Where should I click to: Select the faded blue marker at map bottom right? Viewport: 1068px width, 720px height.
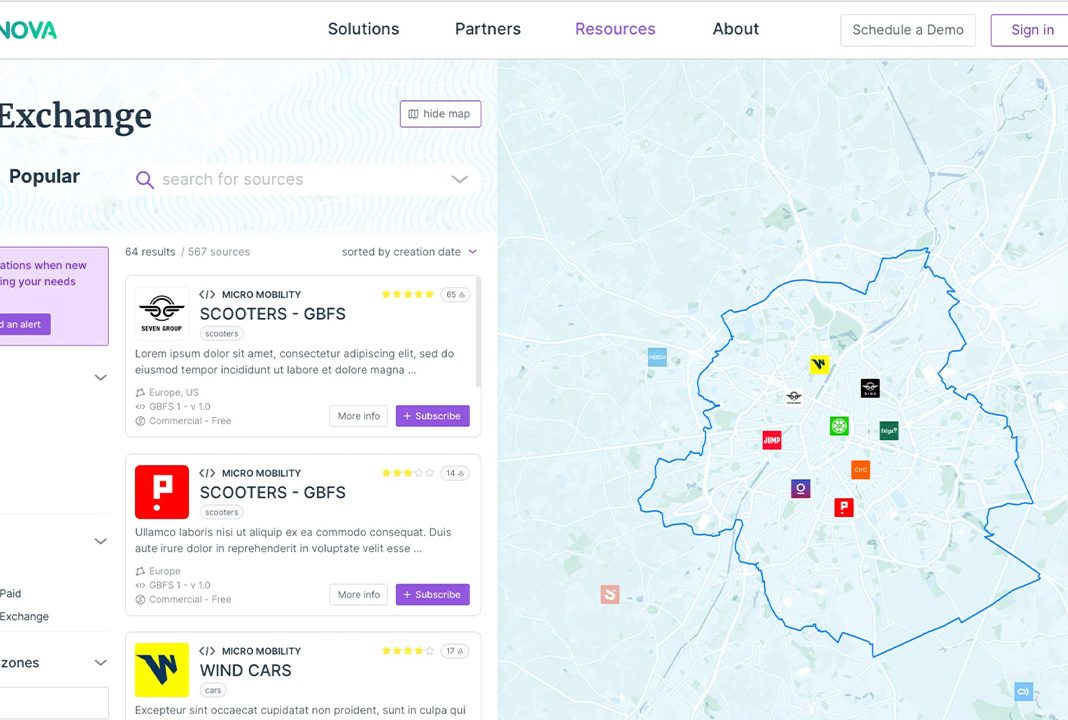[x=1024, y=691]
